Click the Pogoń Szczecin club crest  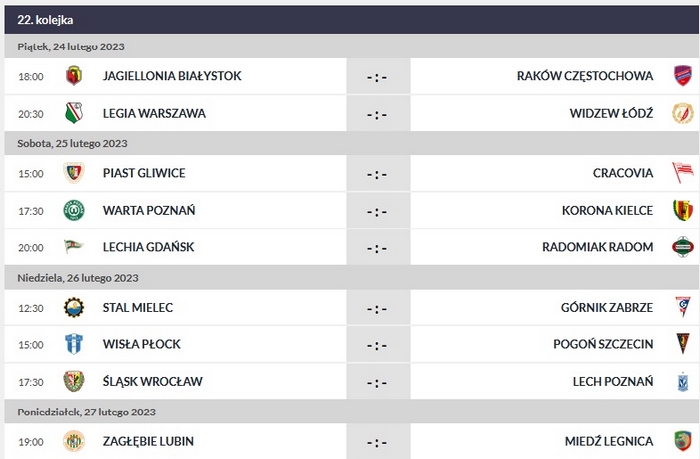coord(683,344)
